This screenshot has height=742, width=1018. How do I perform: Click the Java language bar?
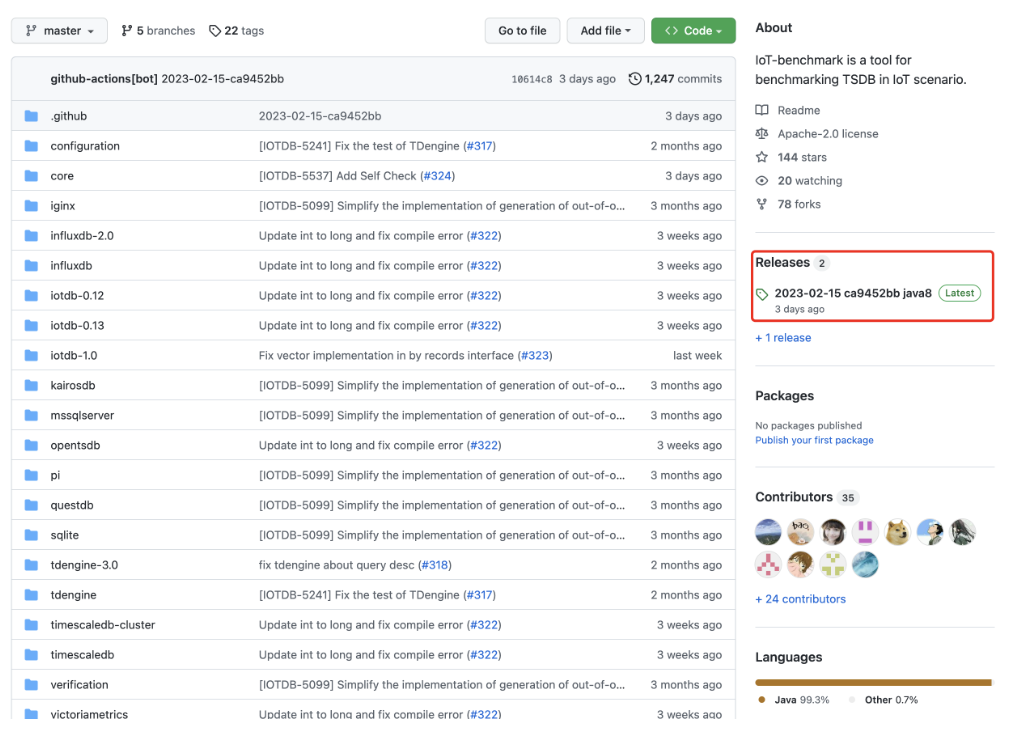click(x=872, y=682)
